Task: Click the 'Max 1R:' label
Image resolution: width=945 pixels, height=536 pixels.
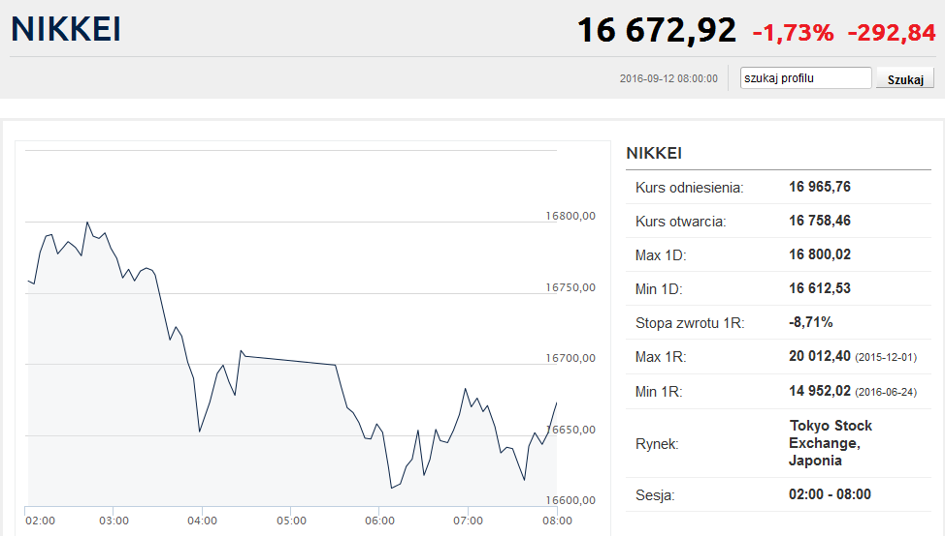Action: (x=661, y=357)
